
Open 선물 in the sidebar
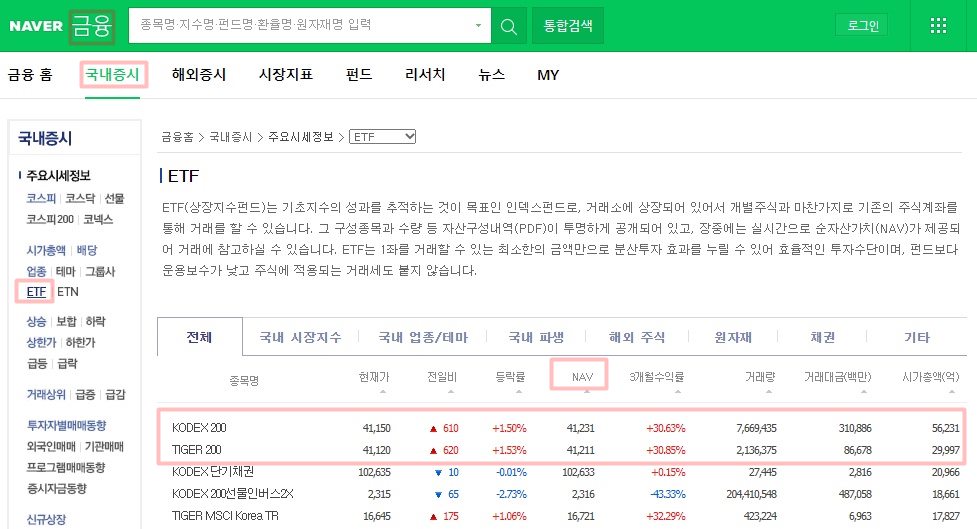pyautogui.click(x=114, y=198)
